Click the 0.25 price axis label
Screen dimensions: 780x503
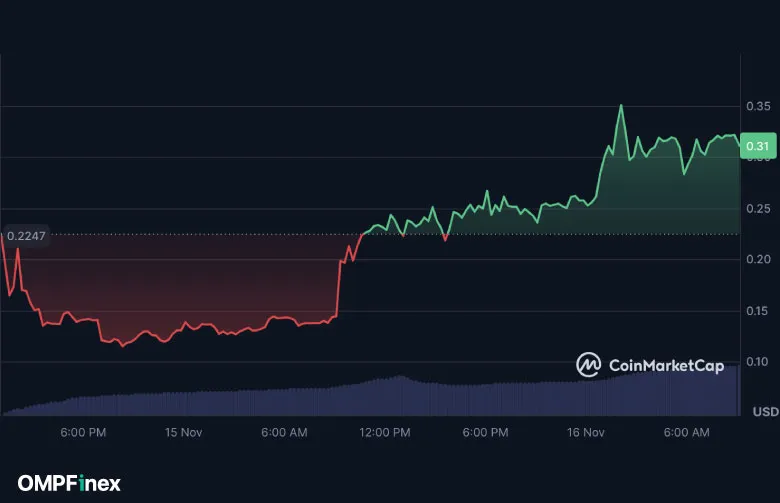(757, 209)
